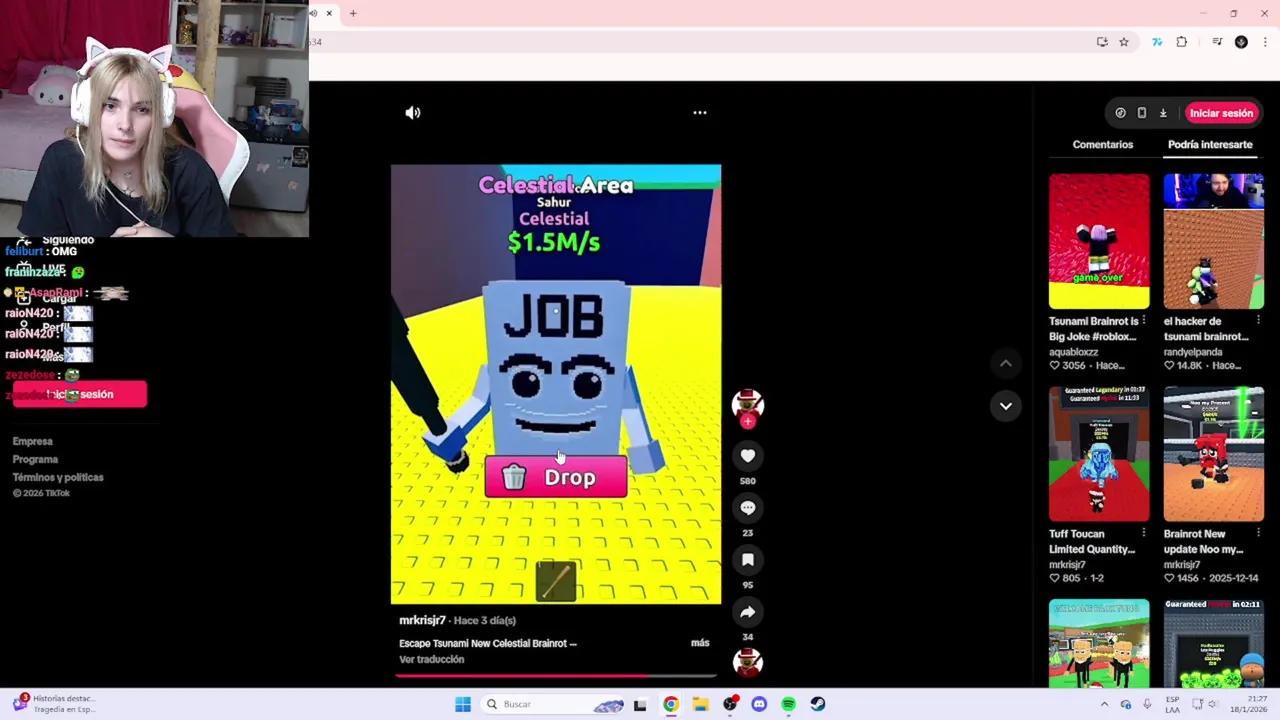Open the three-dots video options menu
This screenshot has width=1280, height=720.
700,113
